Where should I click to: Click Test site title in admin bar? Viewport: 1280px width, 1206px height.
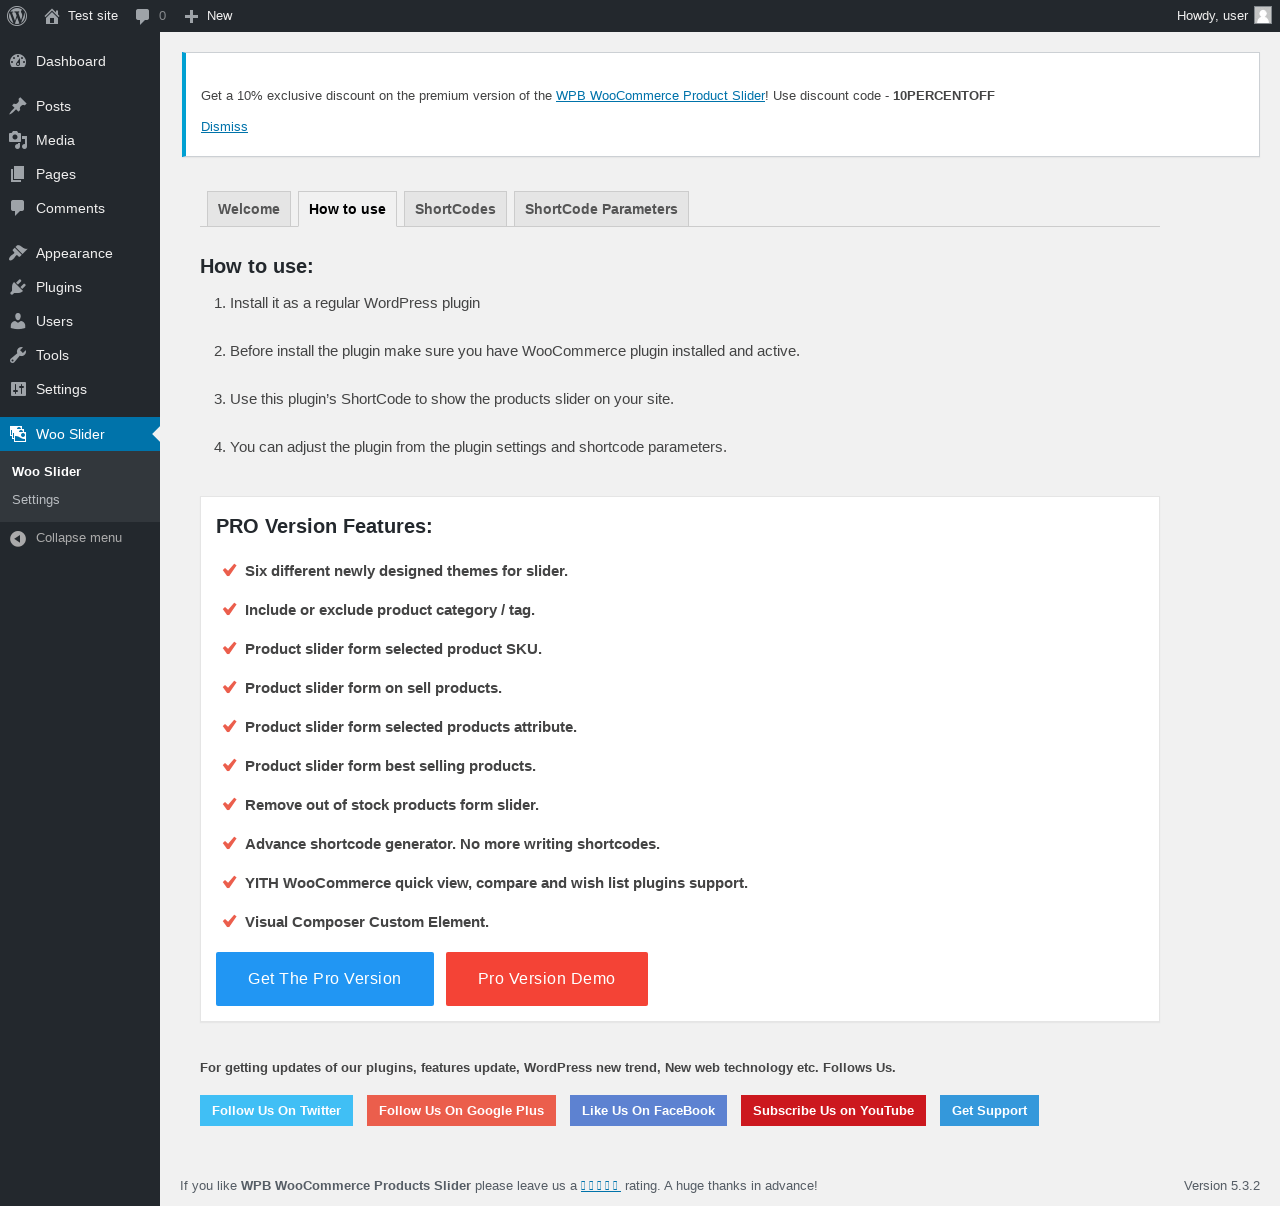click(x=93, y=16)
